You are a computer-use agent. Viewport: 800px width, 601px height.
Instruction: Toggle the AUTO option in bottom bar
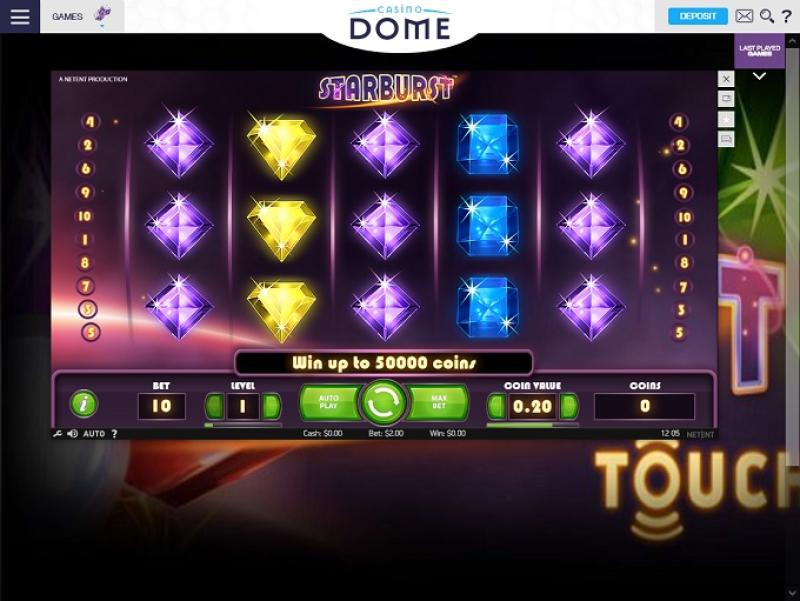click(x=94, y=434)
